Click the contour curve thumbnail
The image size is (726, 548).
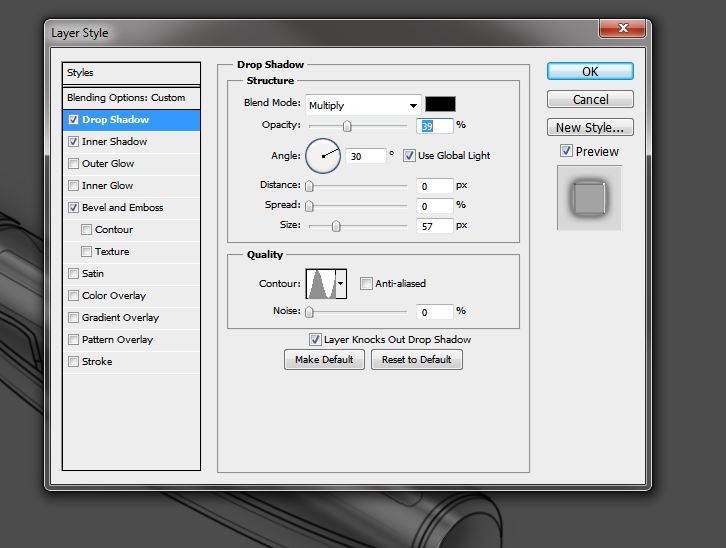tap(321, 284)
